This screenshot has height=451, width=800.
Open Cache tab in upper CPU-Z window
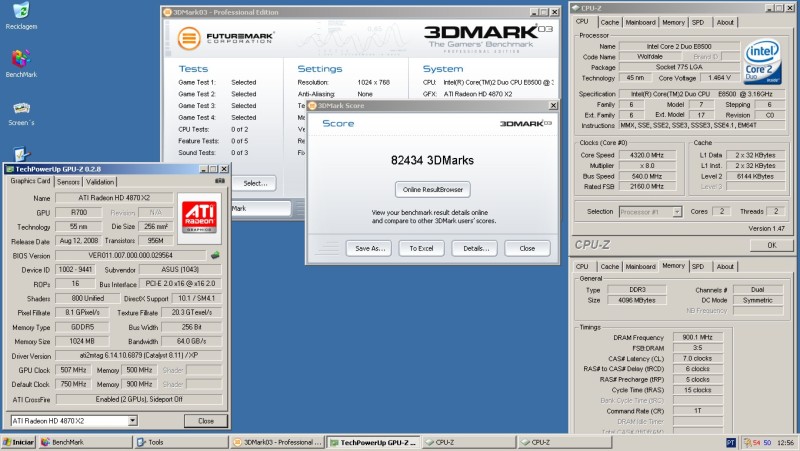click(609, 22)
